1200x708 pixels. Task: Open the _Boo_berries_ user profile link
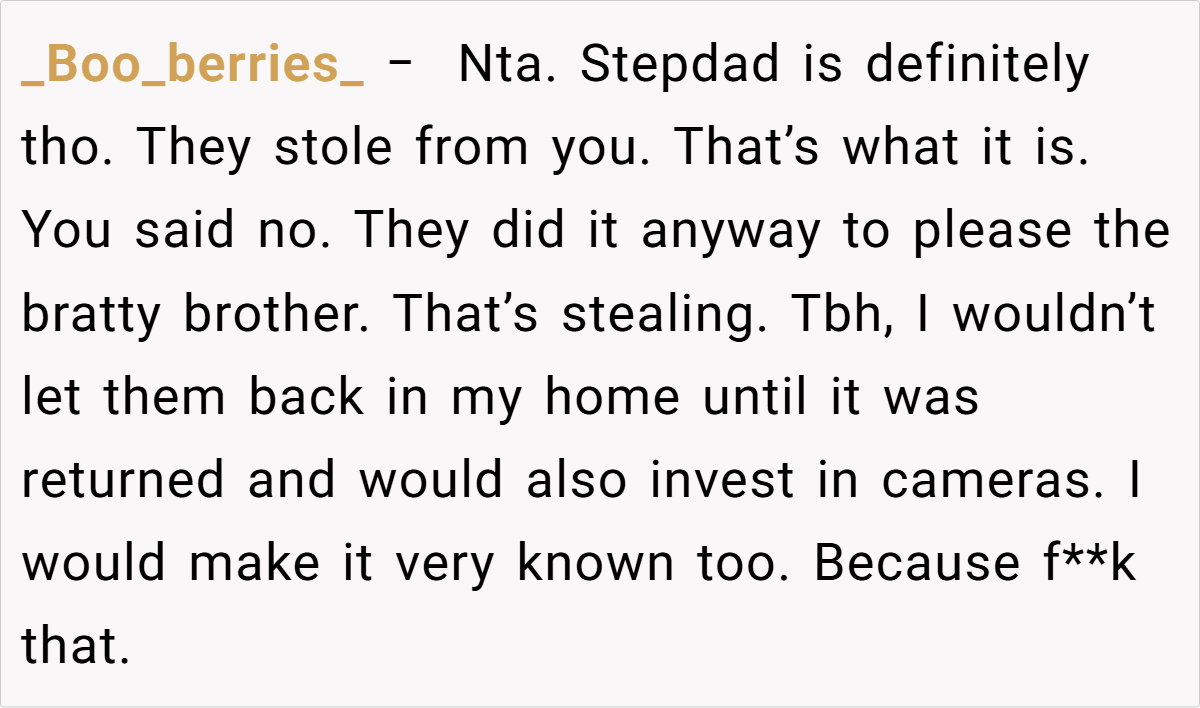(x=192, y=66)
